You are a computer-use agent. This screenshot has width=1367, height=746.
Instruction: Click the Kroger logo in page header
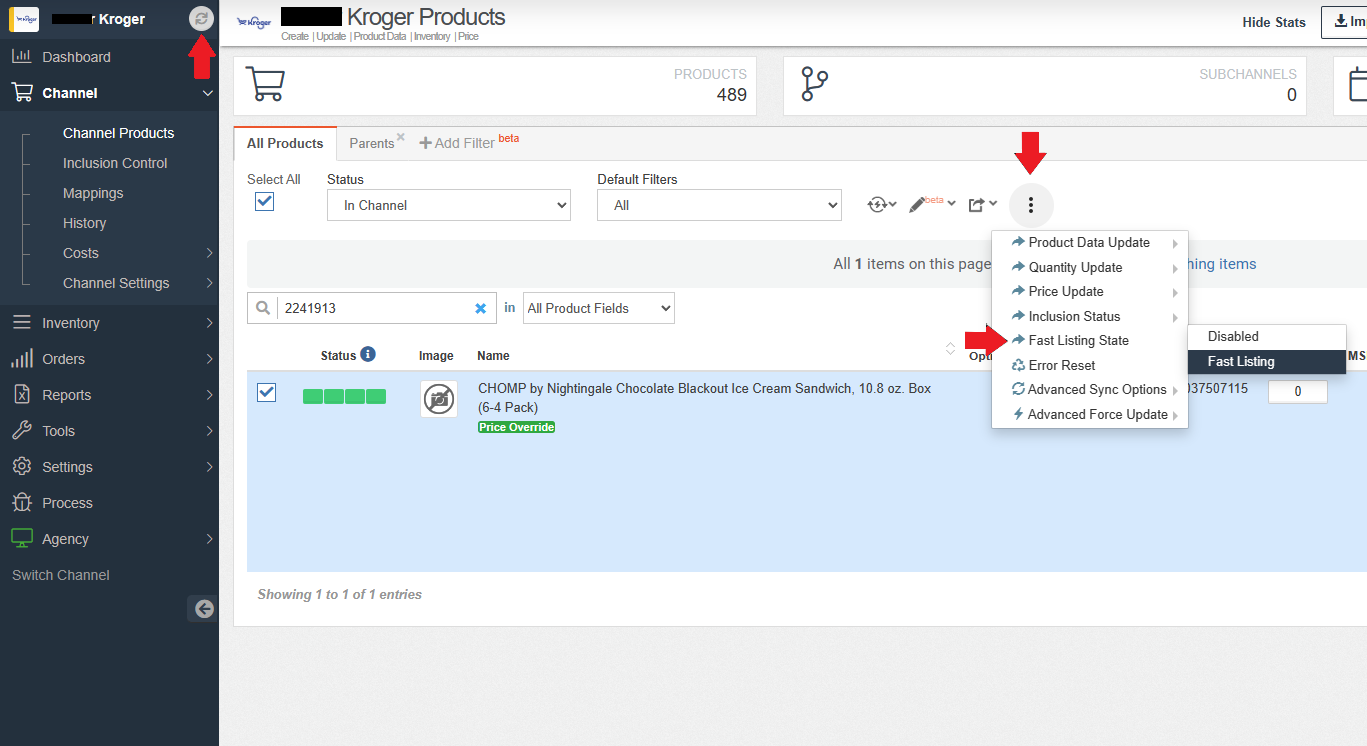pos(254,21)
